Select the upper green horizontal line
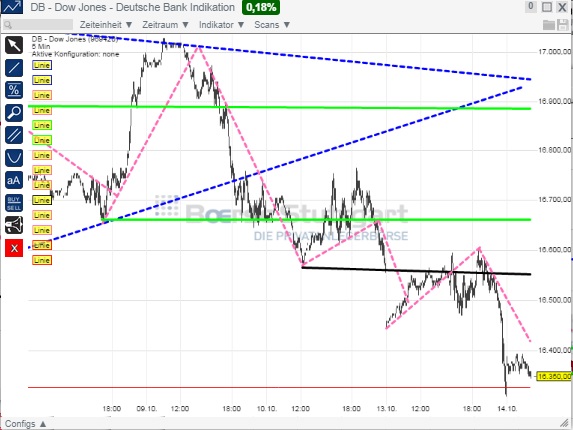The image size is (573, 430). click(x=279, y=107)
